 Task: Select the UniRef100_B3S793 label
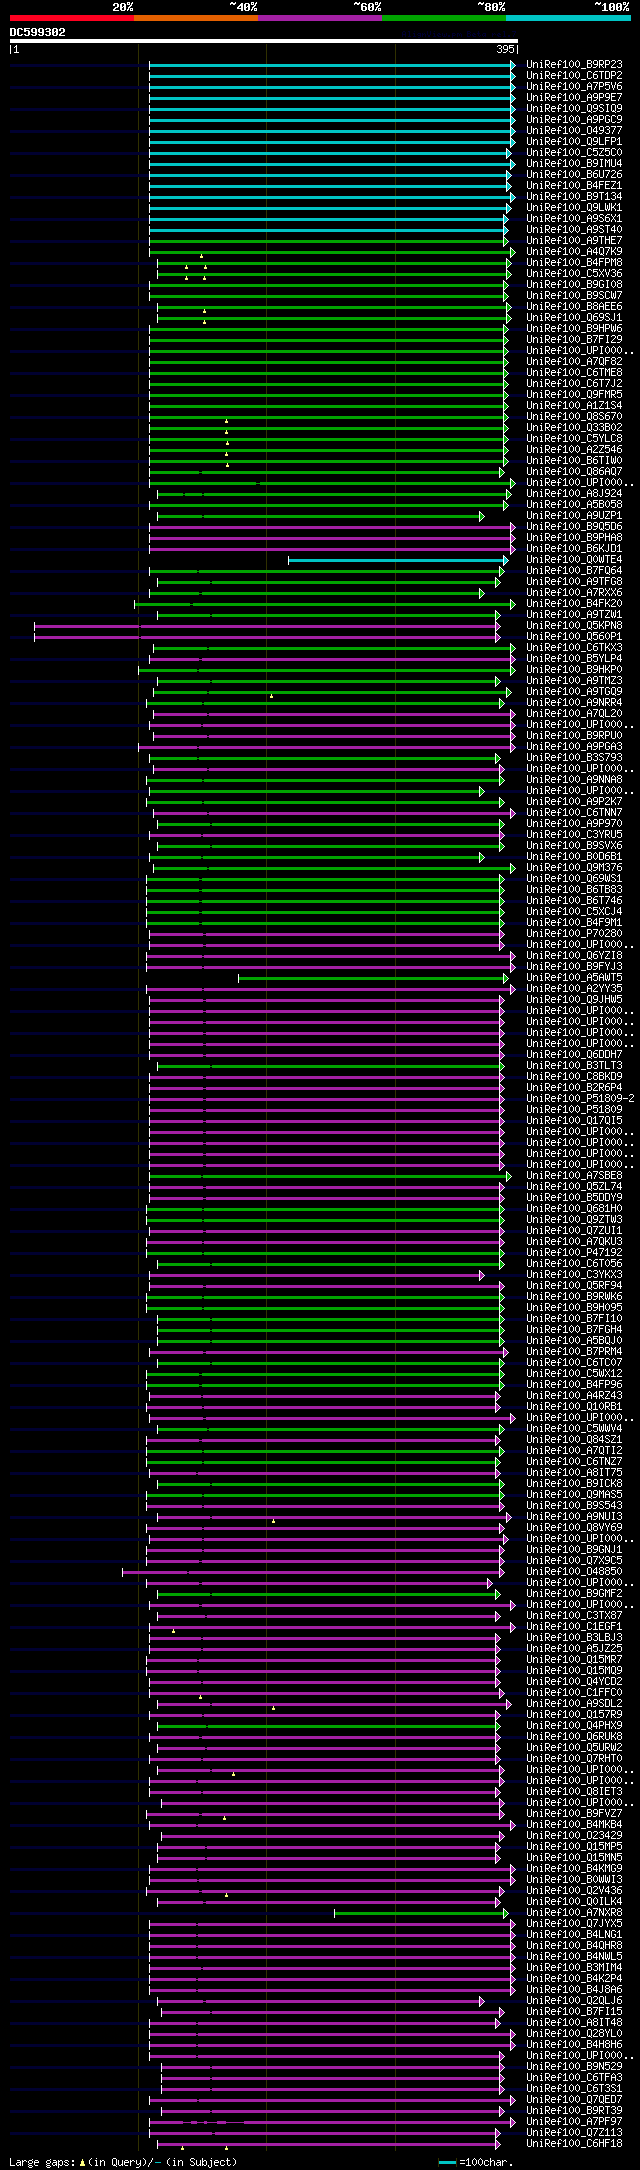pyautogui.click(x=574, y=757)
